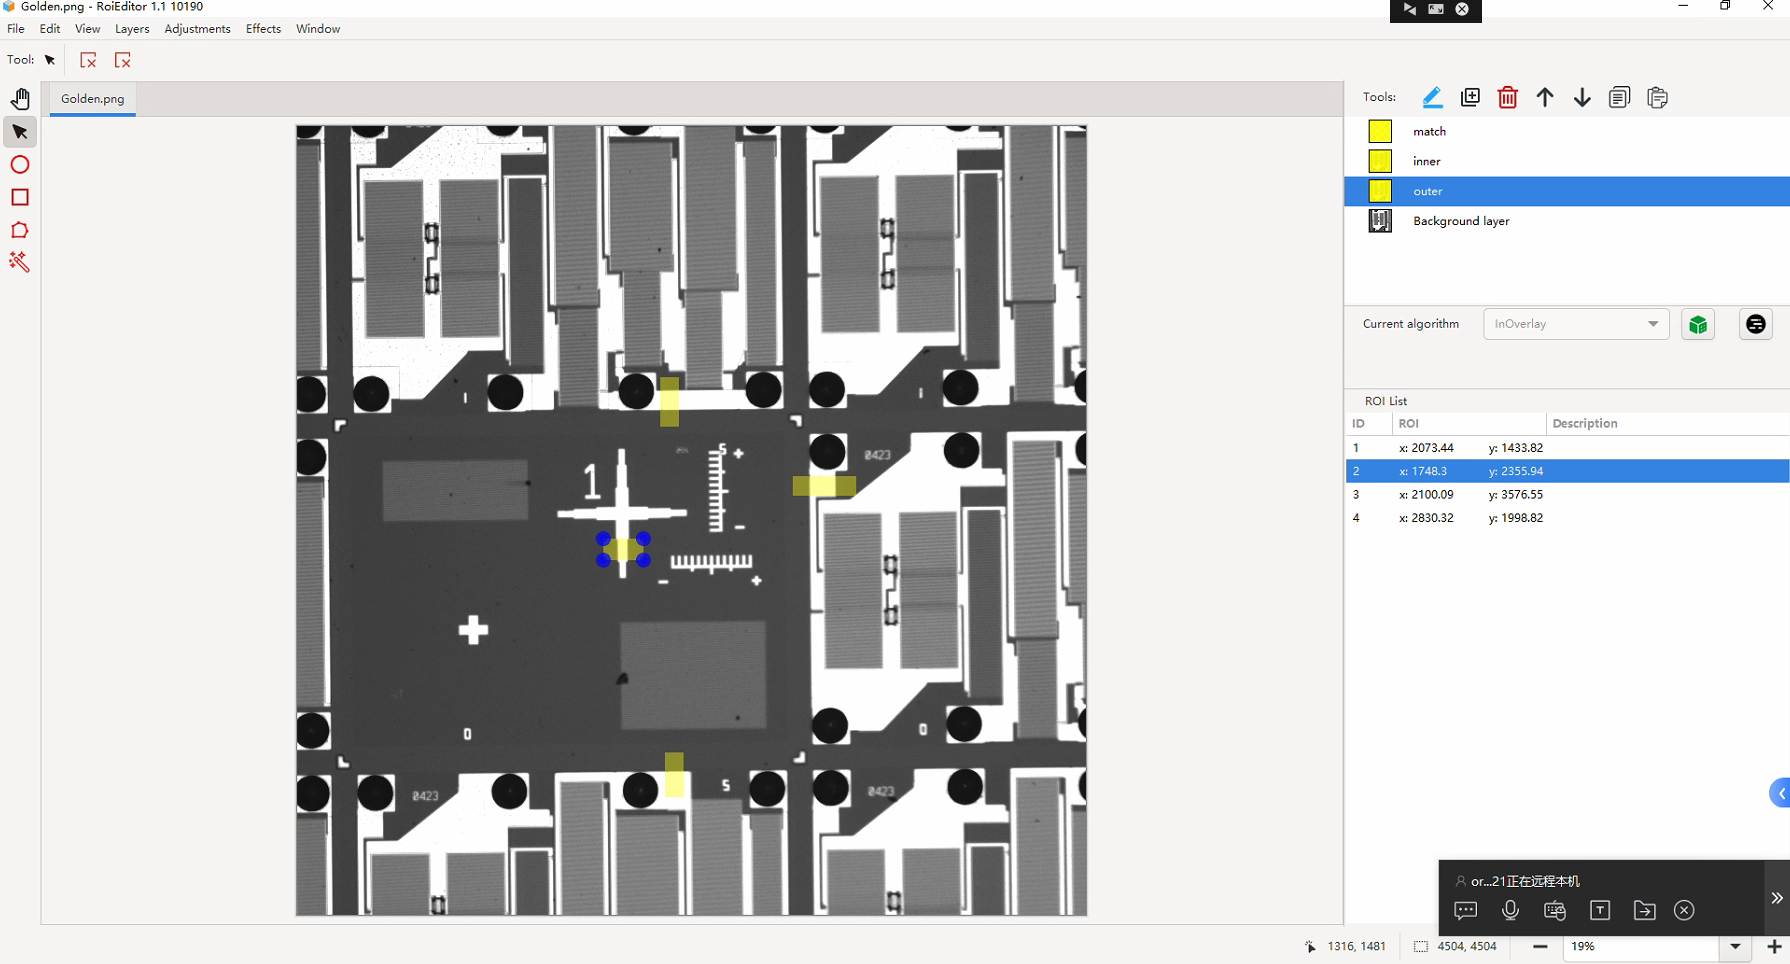
Task: Click the inner layer yellow swatch
Action: pyautogui.click(x=1380, y=161)
